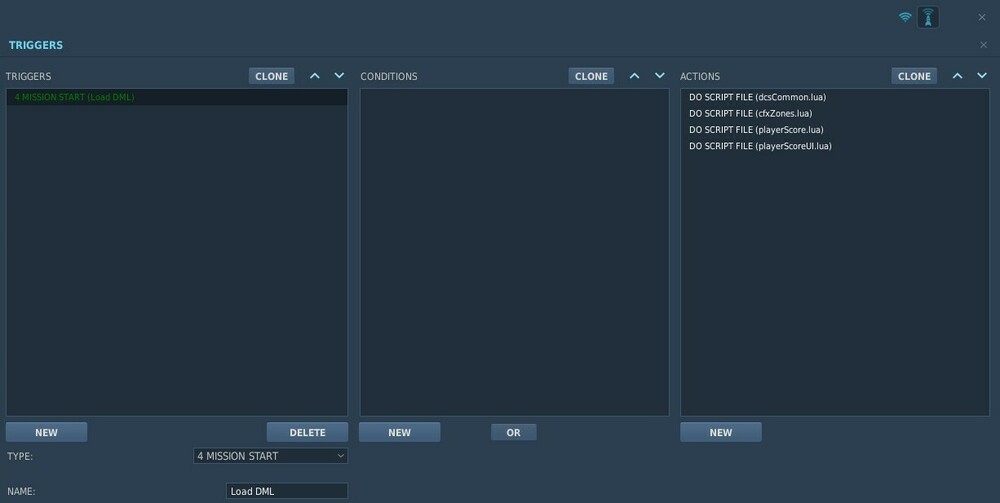Move action down with Actions down arrow
The image size is (1000, 503).
click(x=982, y=76)
